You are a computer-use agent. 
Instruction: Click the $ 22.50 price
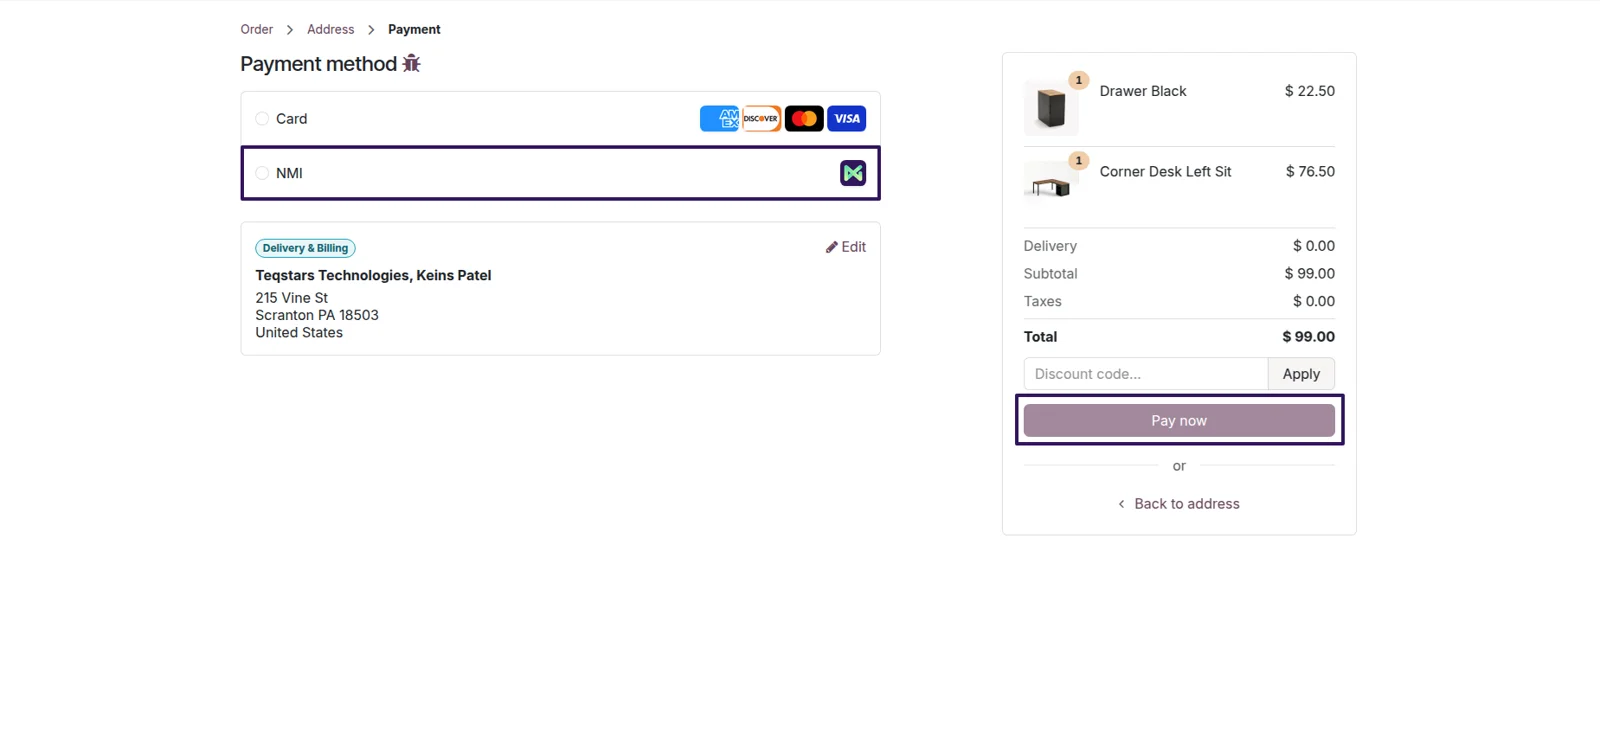pyautogui.click(x=1310, y=91)
